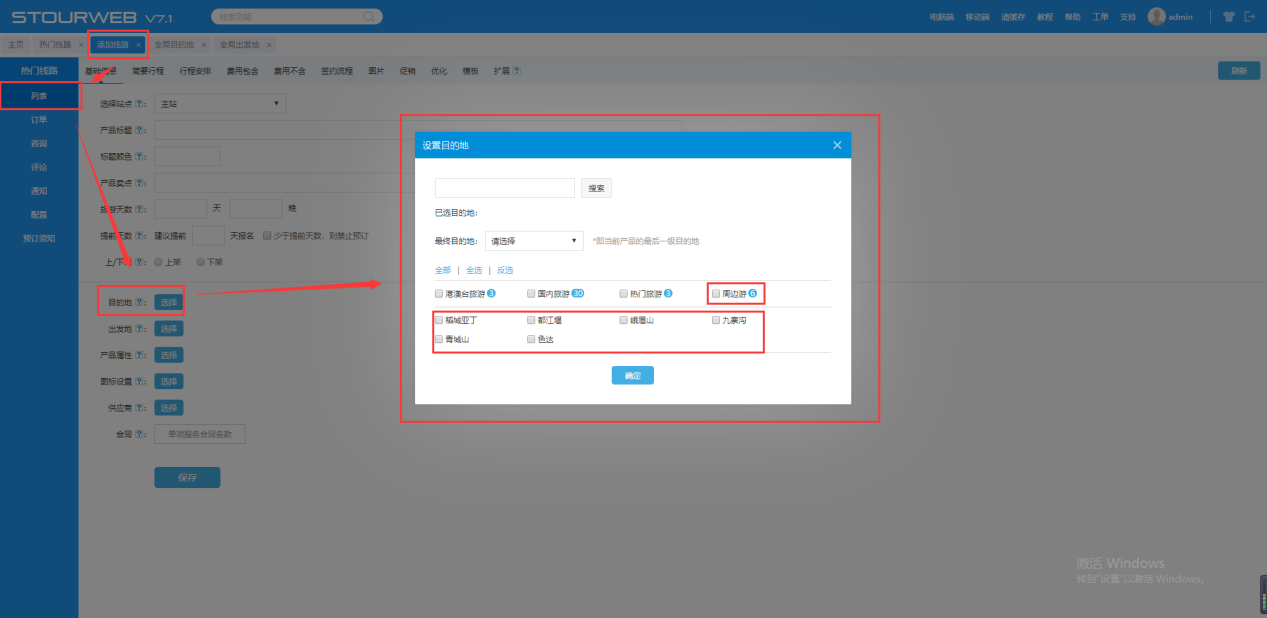The width and height of the screenshot is (1267, 618).
Task: Click the magnifier icon in top search bar
Action: (x=369, y=17)
